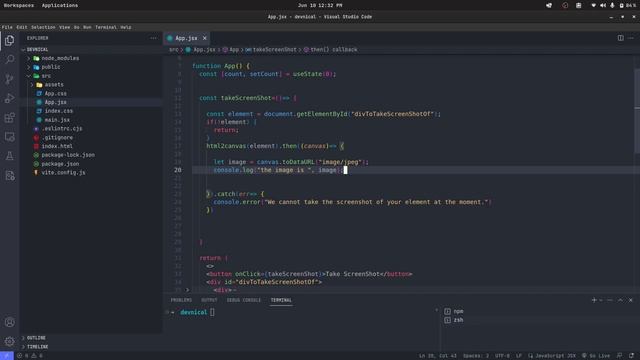Close the App.jsx editor tab
This screenshot has width=640, height=360.
coord(204,38)
